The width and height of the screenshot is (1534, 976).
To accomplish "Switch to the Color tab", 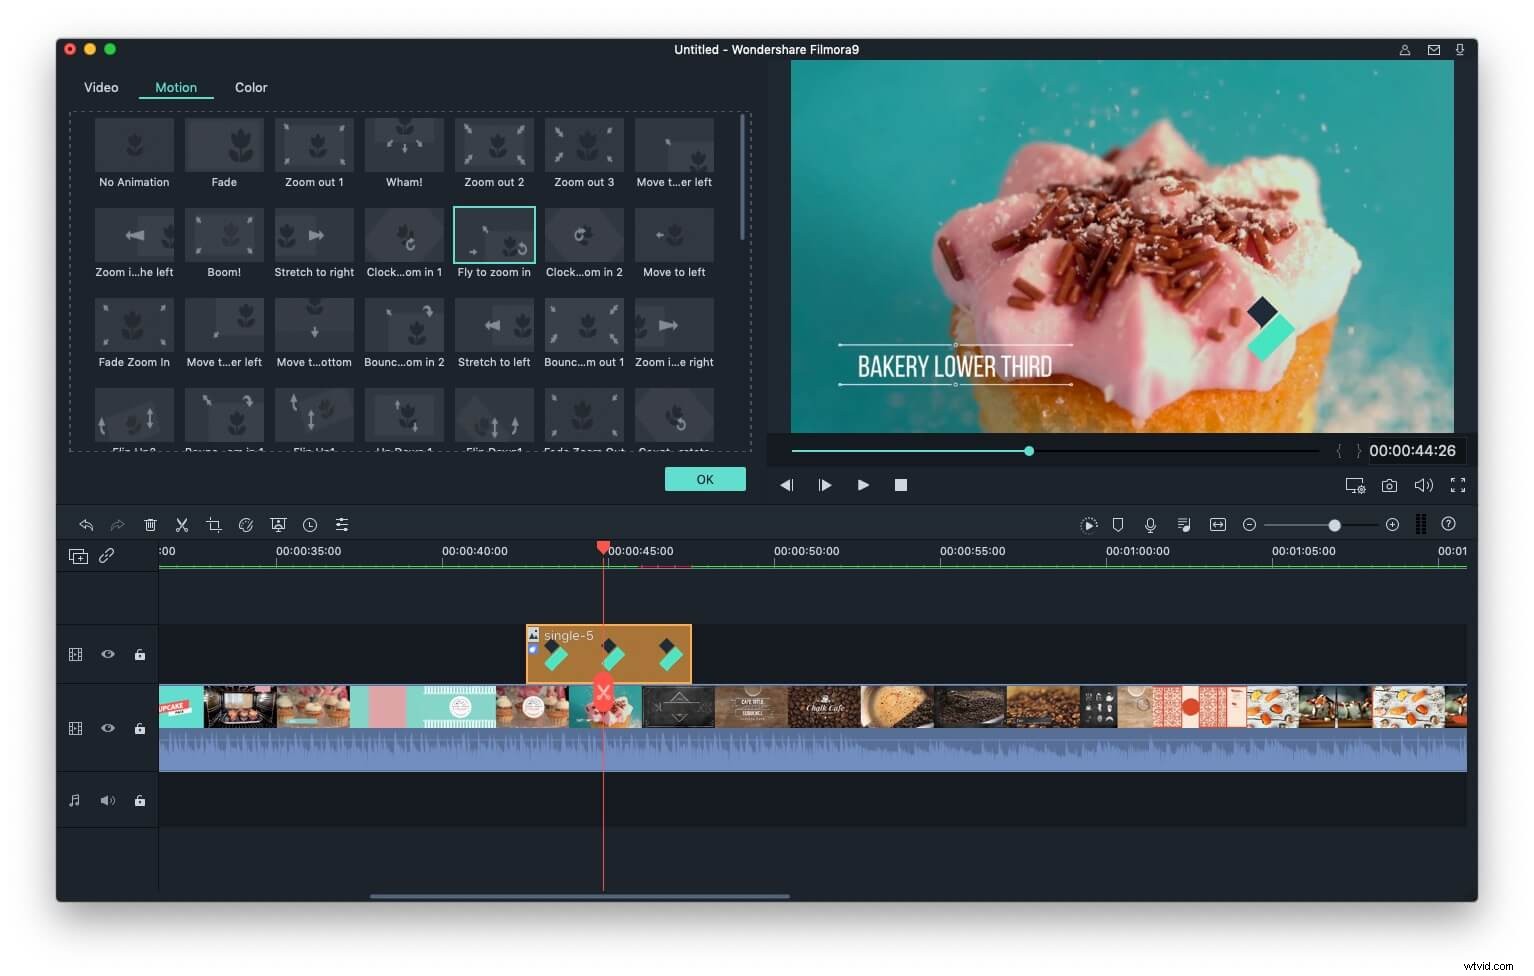I will coord(251,87).
